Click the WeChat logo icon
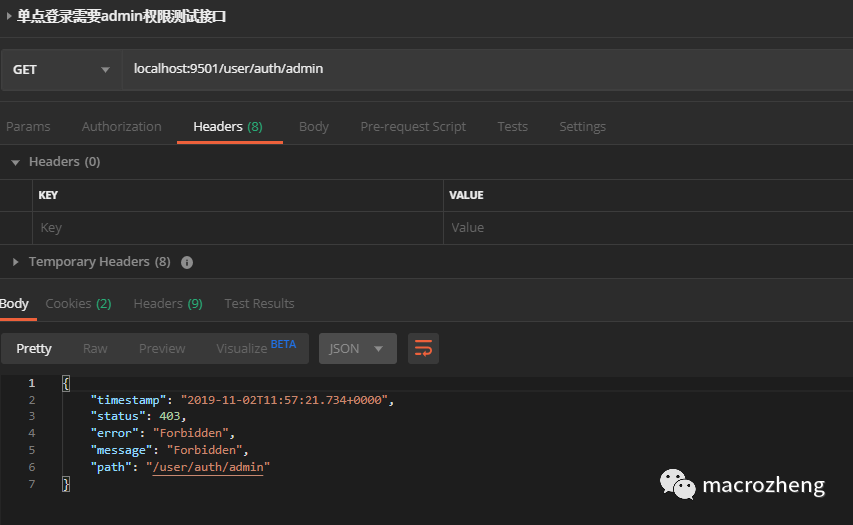Viewport: 853px width, 525px height. tap(677, 486)
